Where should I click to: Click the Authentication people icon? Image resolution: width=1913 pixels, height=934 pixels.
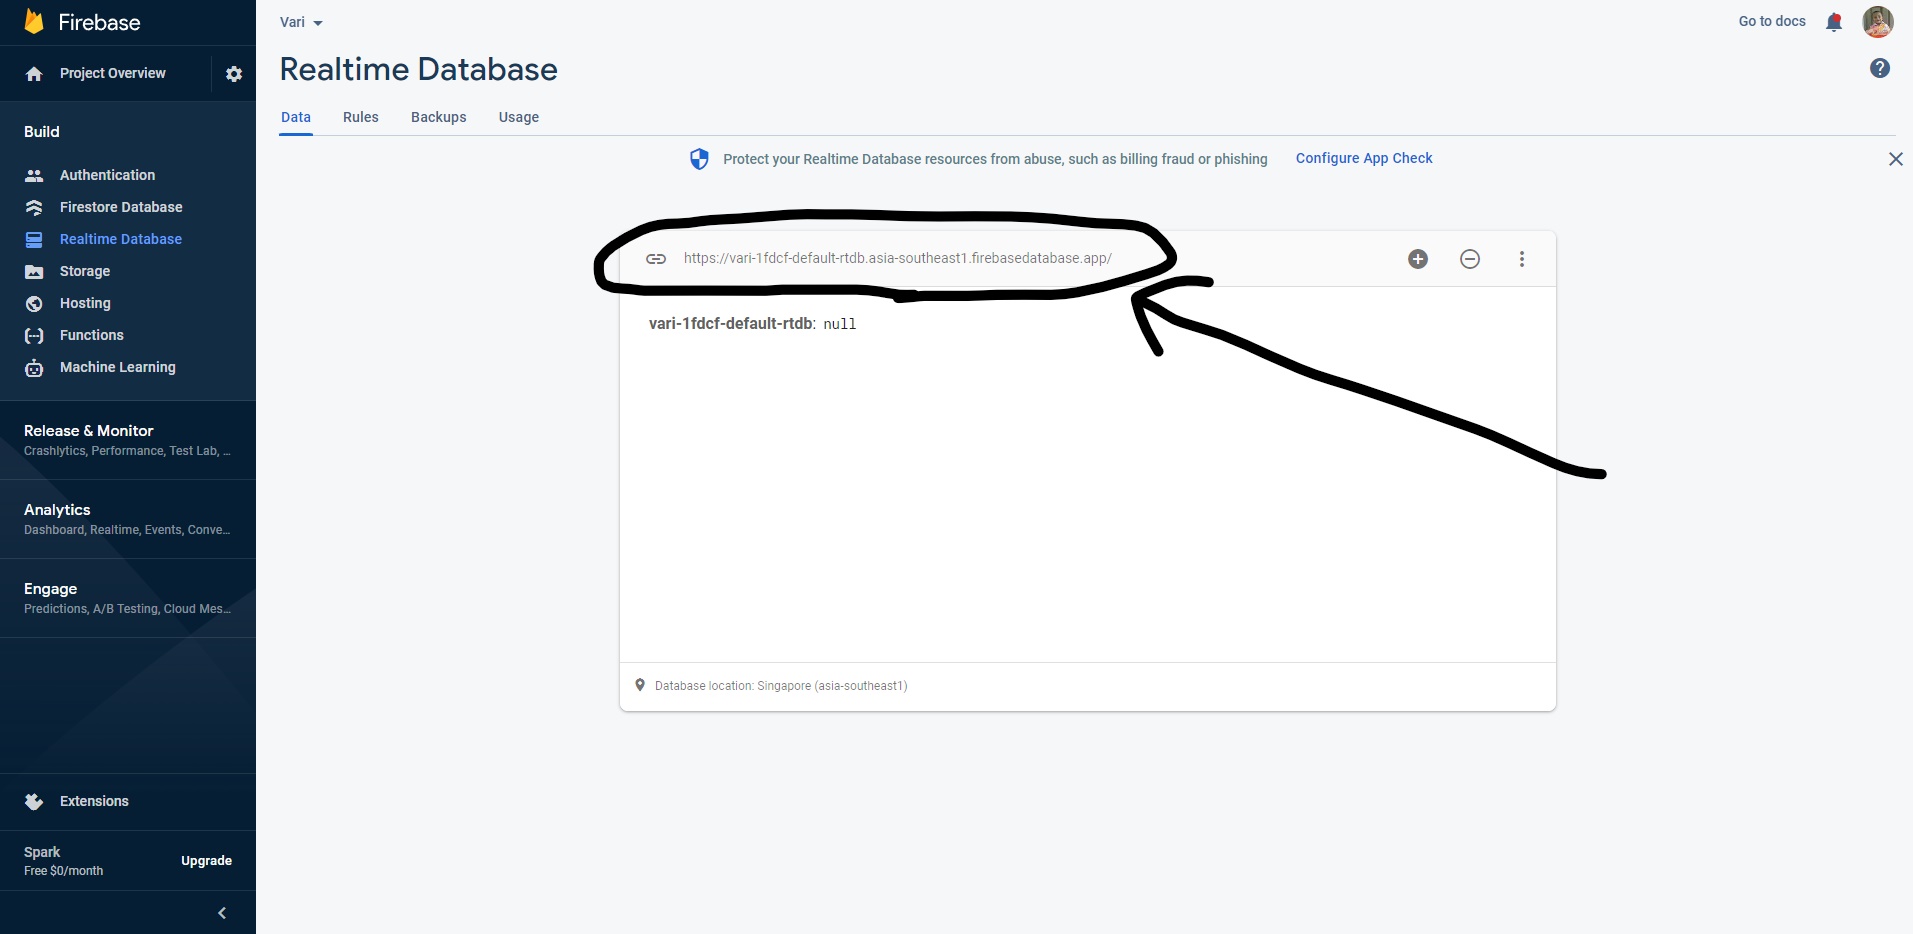[x=34, y=175]
